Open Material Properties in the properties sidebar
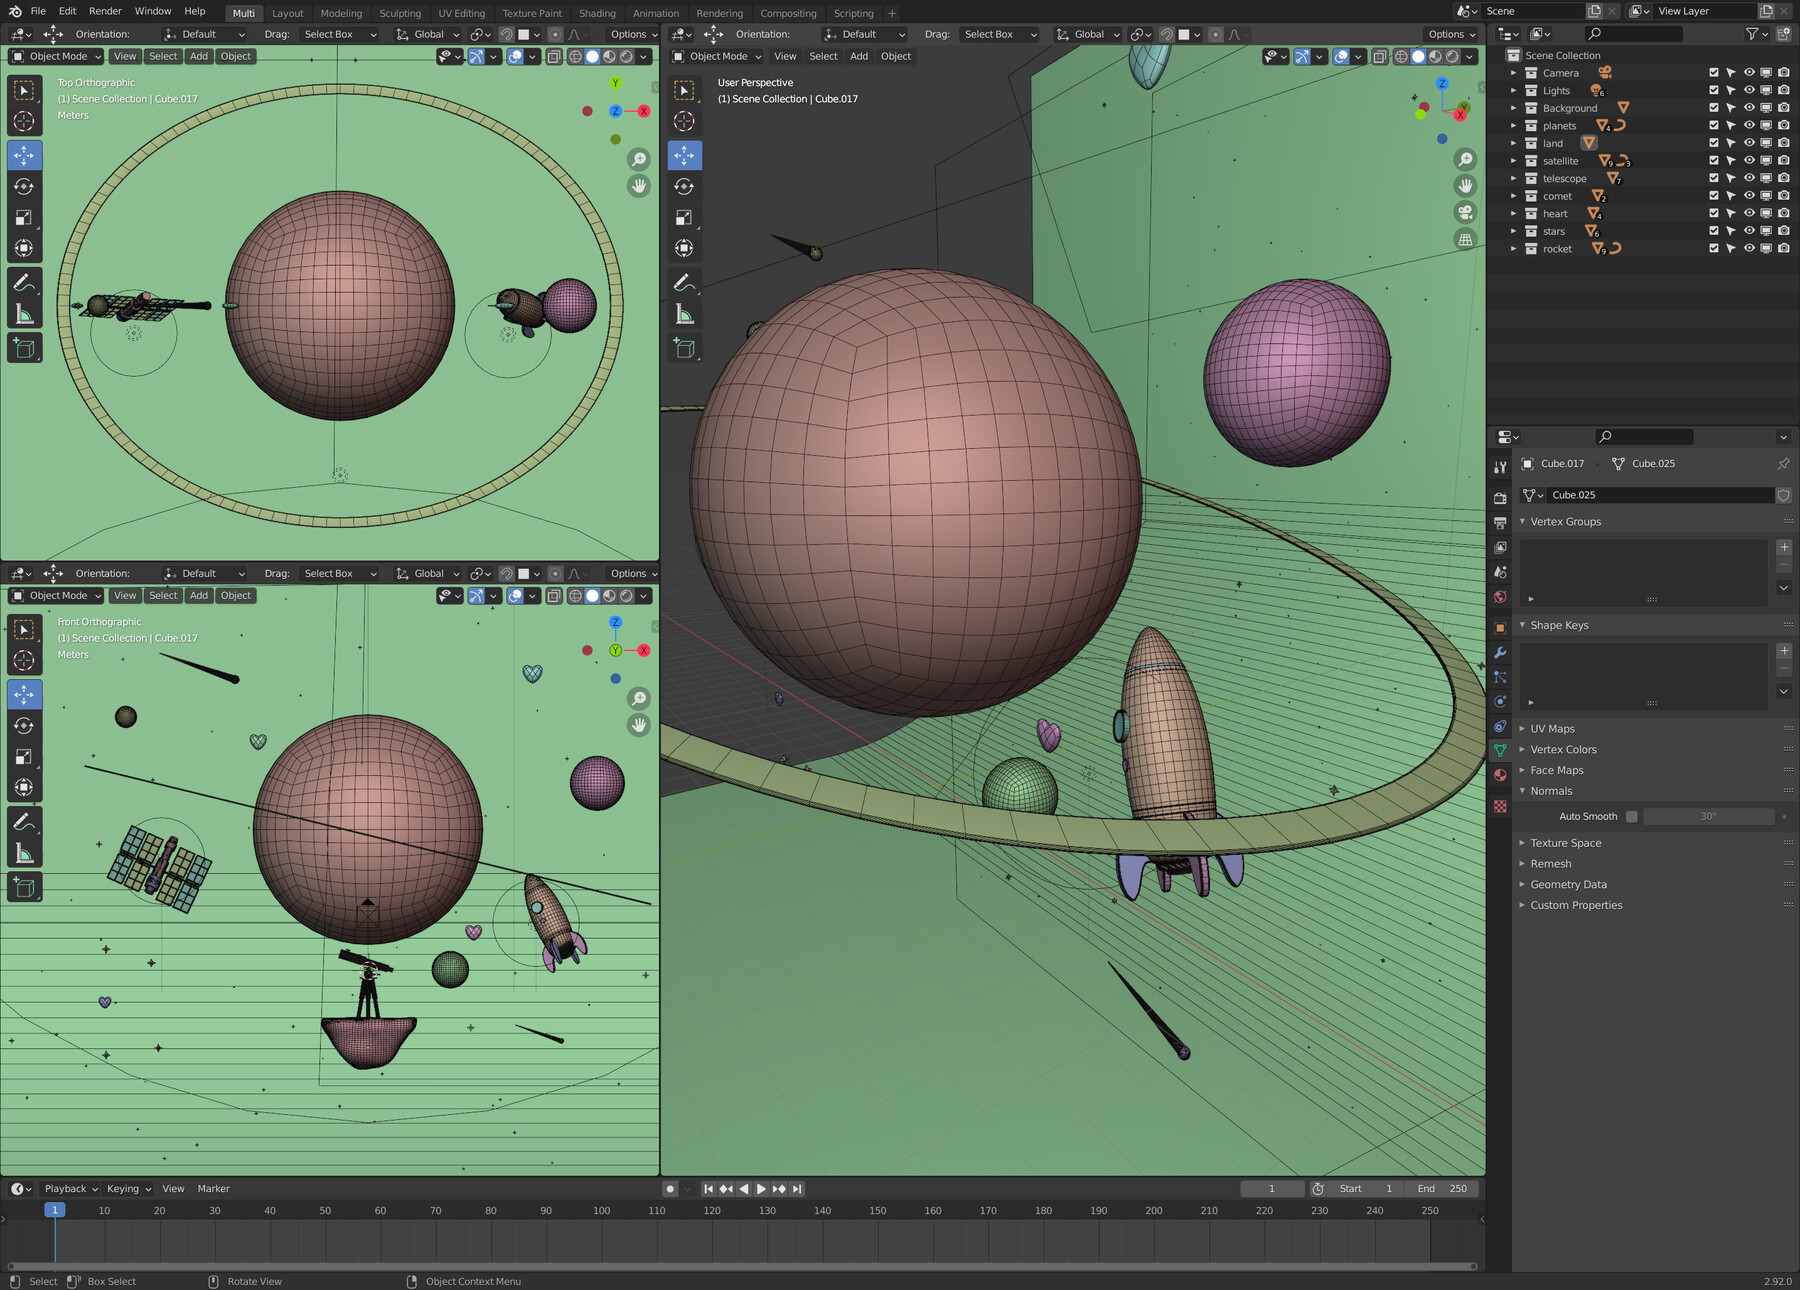The height and width of the screenshot is (1290, 1800). (1500, 776)
